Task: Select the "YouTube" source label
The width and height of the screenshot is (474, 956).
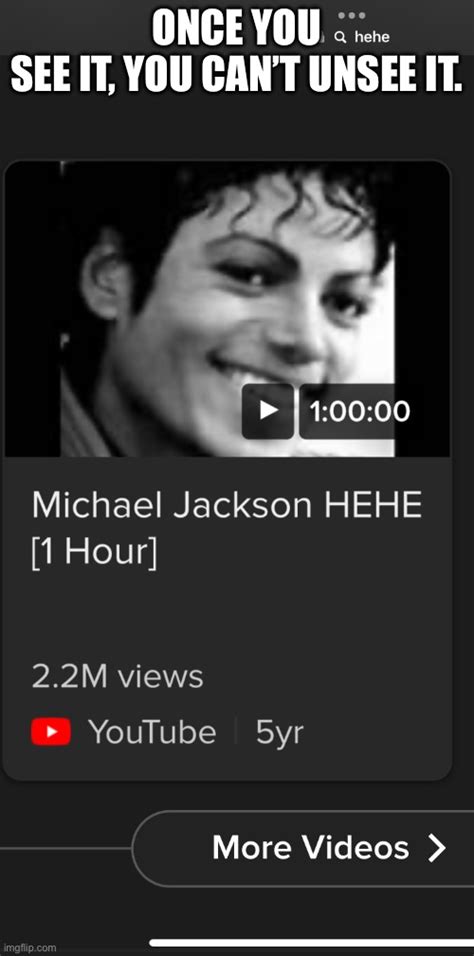Action: 152,732
